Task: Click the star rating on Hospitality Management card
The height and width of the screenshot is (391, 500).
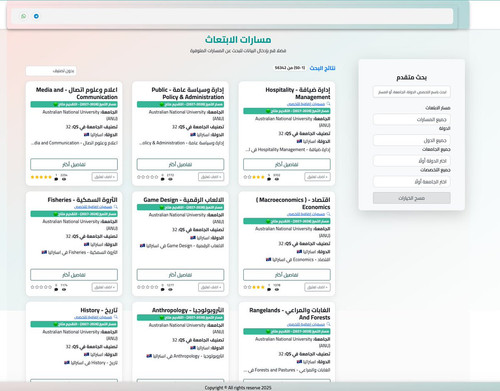Action: tap(254, 177)
